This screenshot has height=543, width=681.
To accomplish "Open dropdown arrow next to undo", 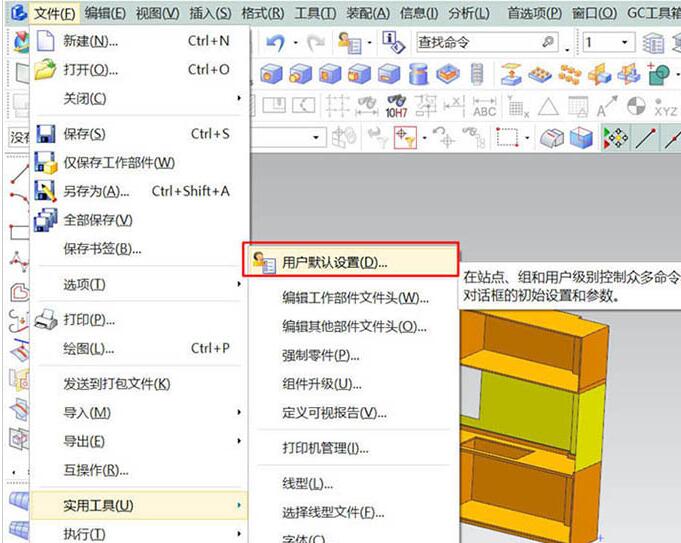I will [294, 42].
